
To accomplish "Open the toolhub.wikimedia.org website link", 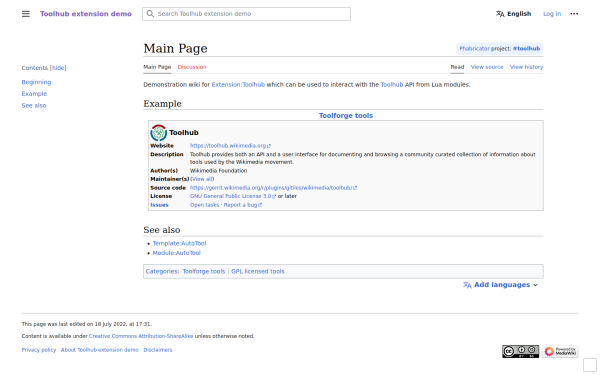I will pos(230,146).
